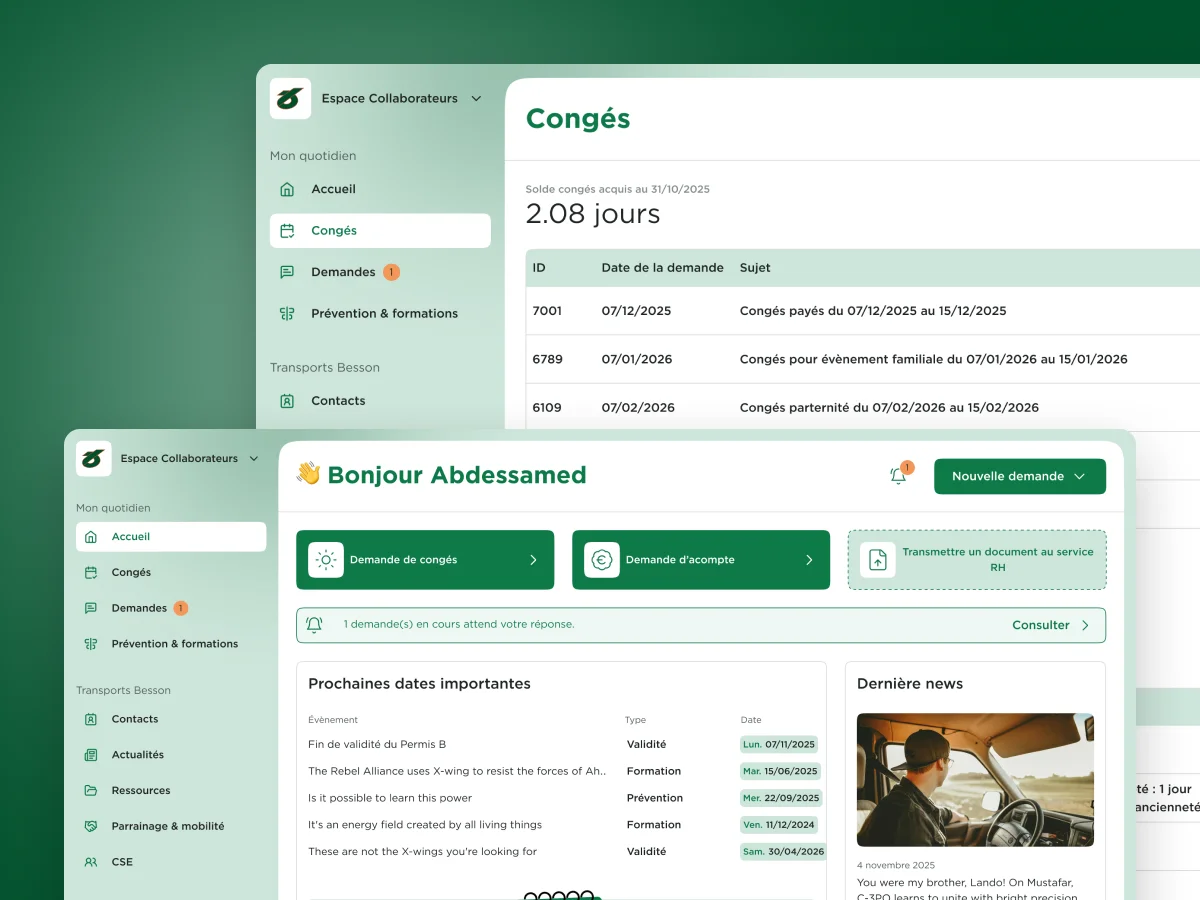Click the Besson logo in the front window
The image size is (1200, 900).
94,459
